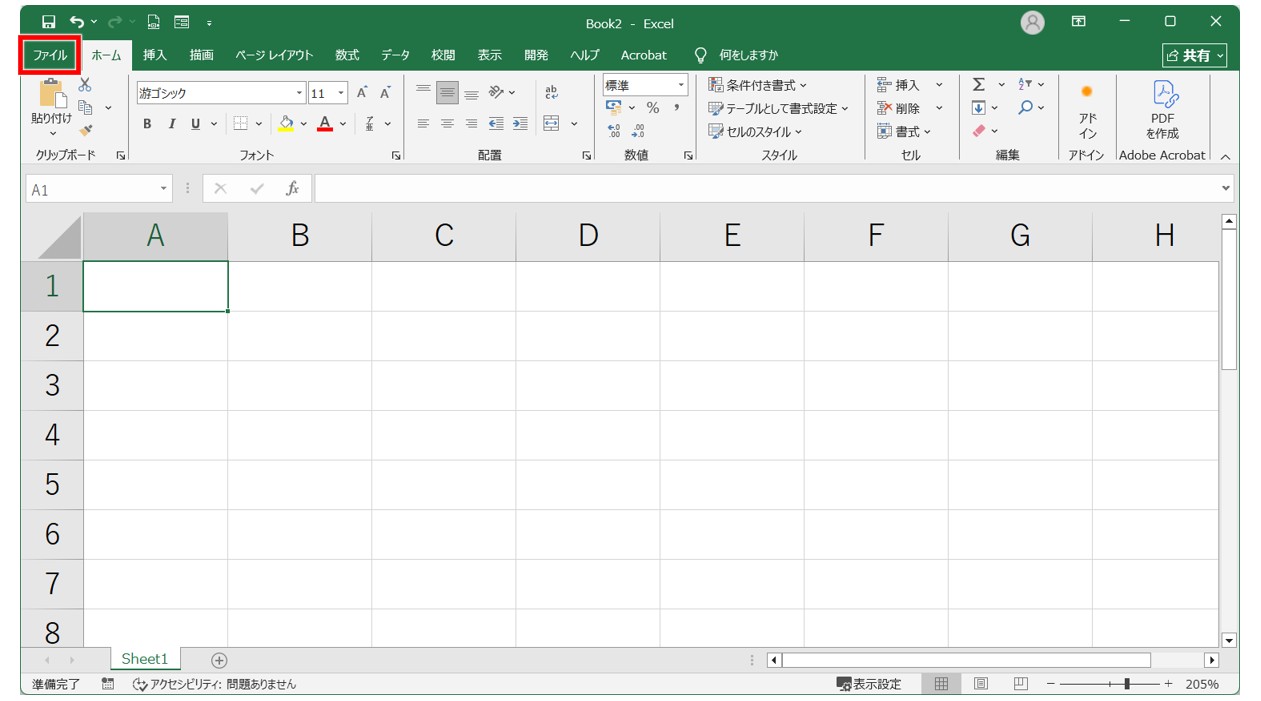Open the 書式 format cells dropdown
Screen dimensions: 1261x701
tap(904, 131)
